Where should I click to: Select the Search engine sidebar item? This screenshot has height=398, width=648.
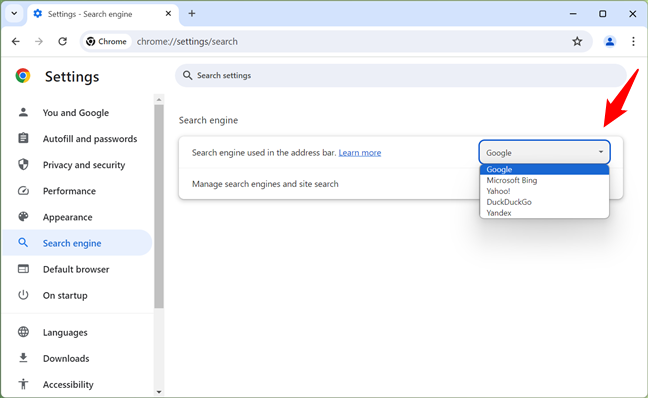tap(77, 243)
